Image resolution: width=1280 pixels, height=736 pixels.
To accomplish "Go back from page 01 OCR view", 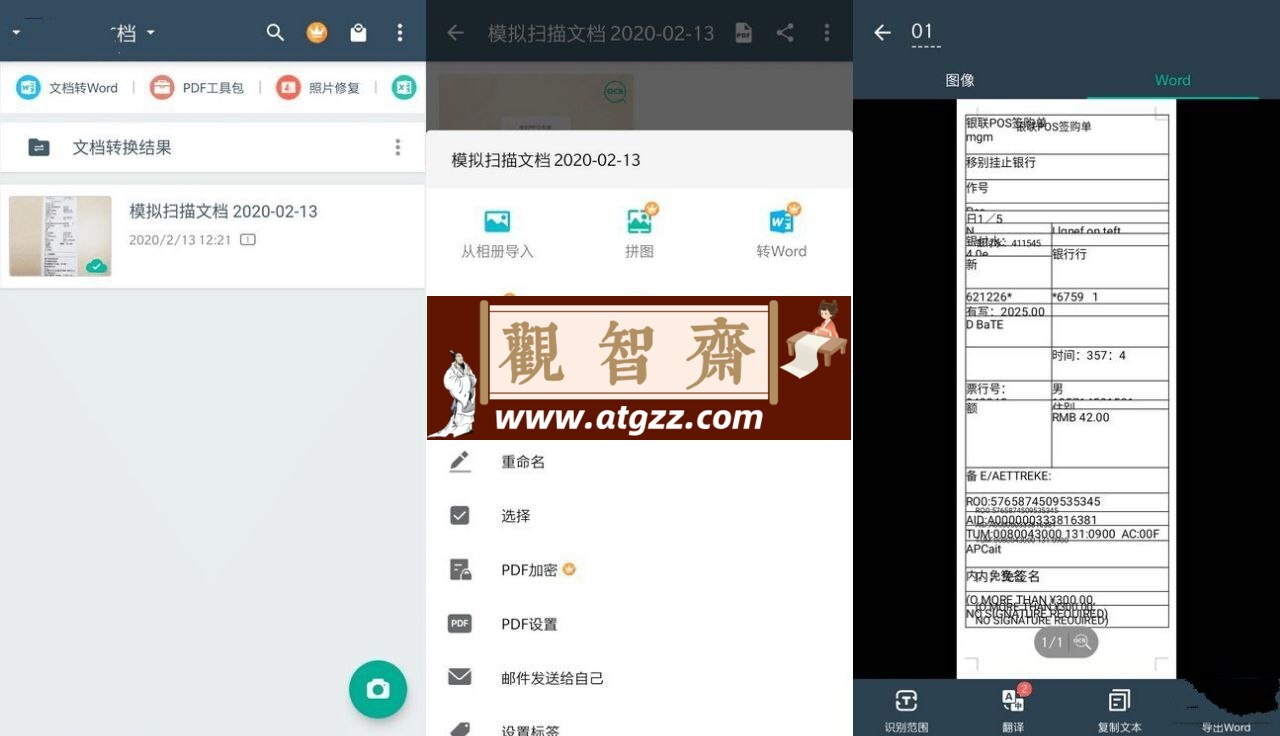I will coord(882,33).
